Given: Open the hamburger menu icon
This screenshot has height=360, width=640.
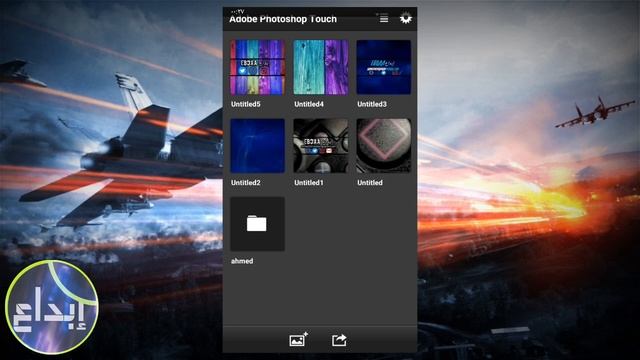Looking at the screenshot, I should 384,19.
